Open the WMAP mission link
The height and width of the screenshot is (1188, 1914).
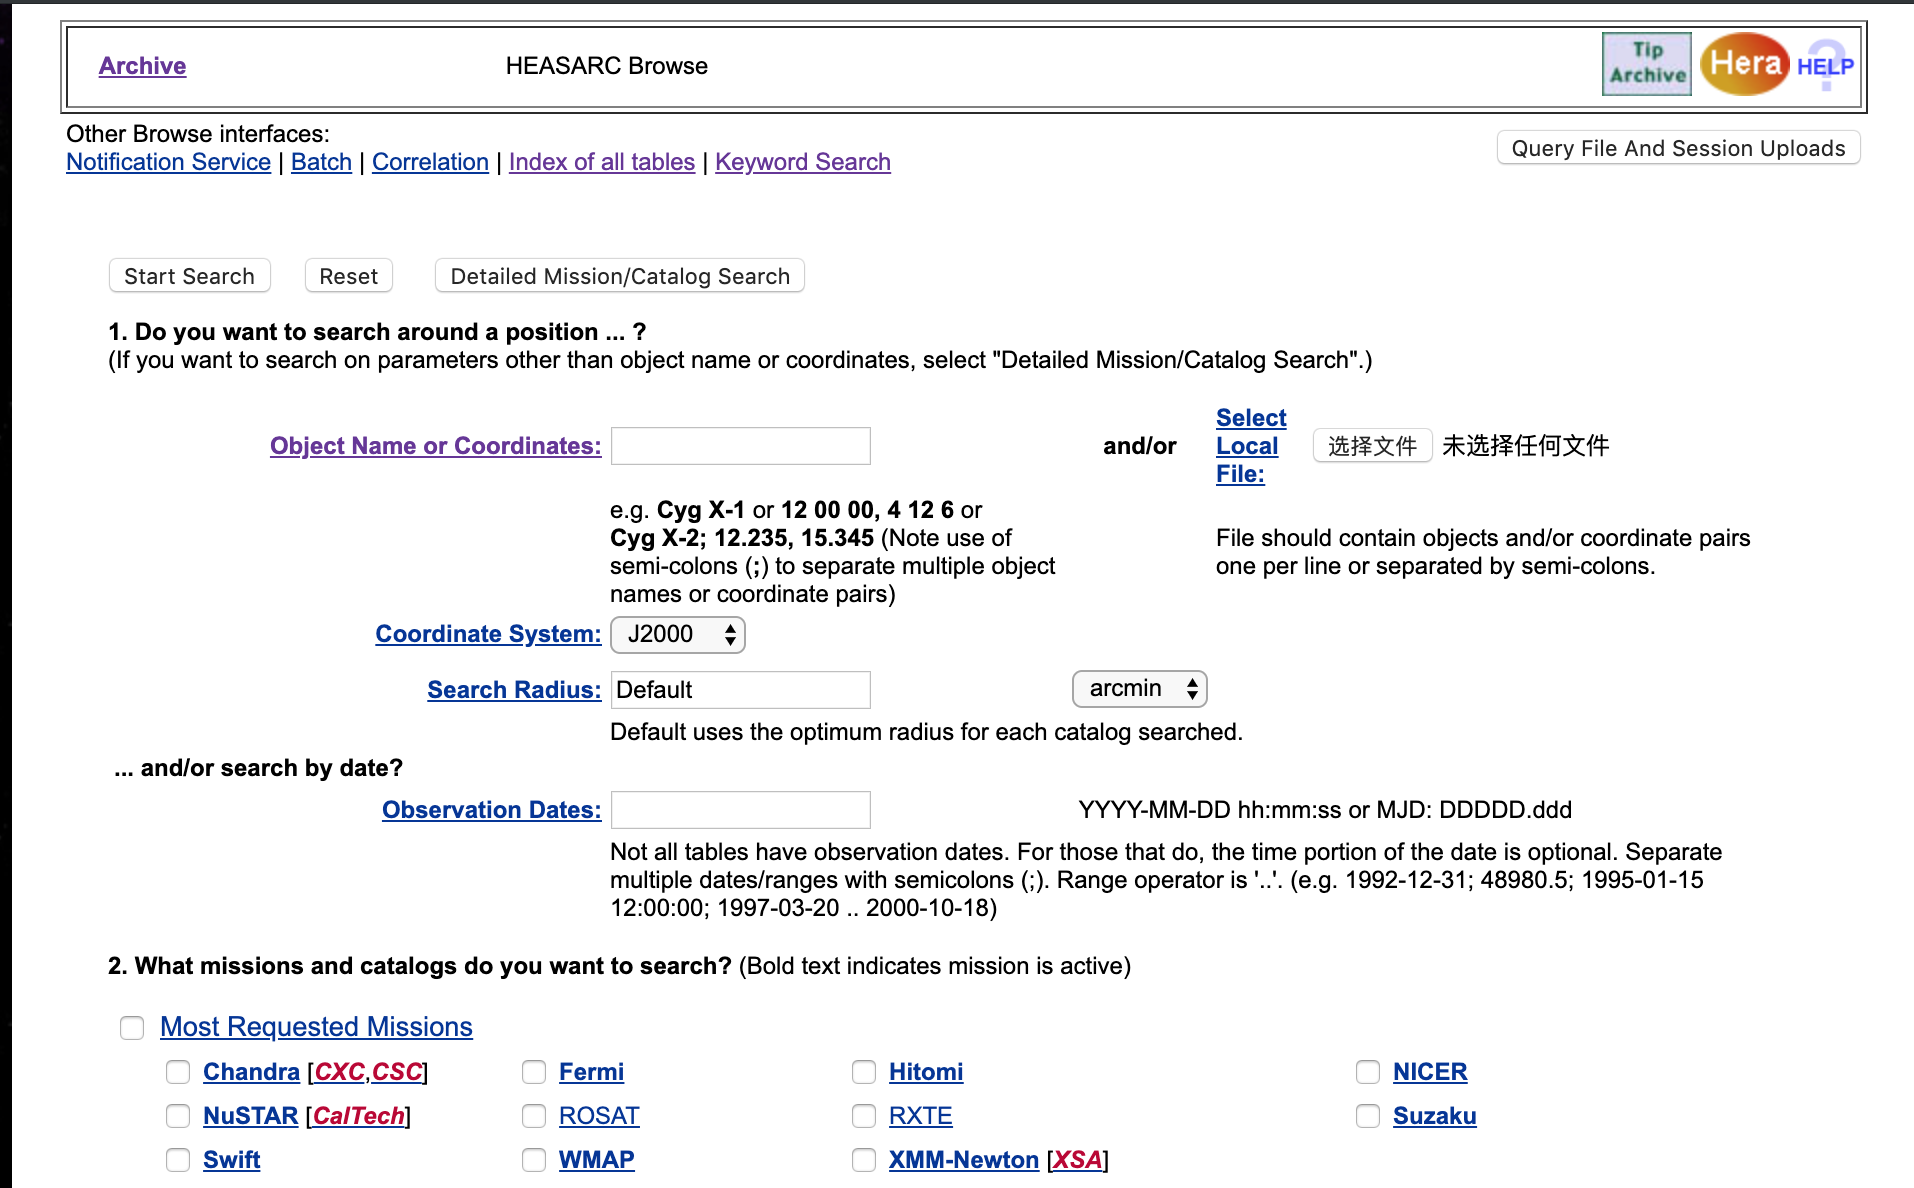tap(596, 1160)
